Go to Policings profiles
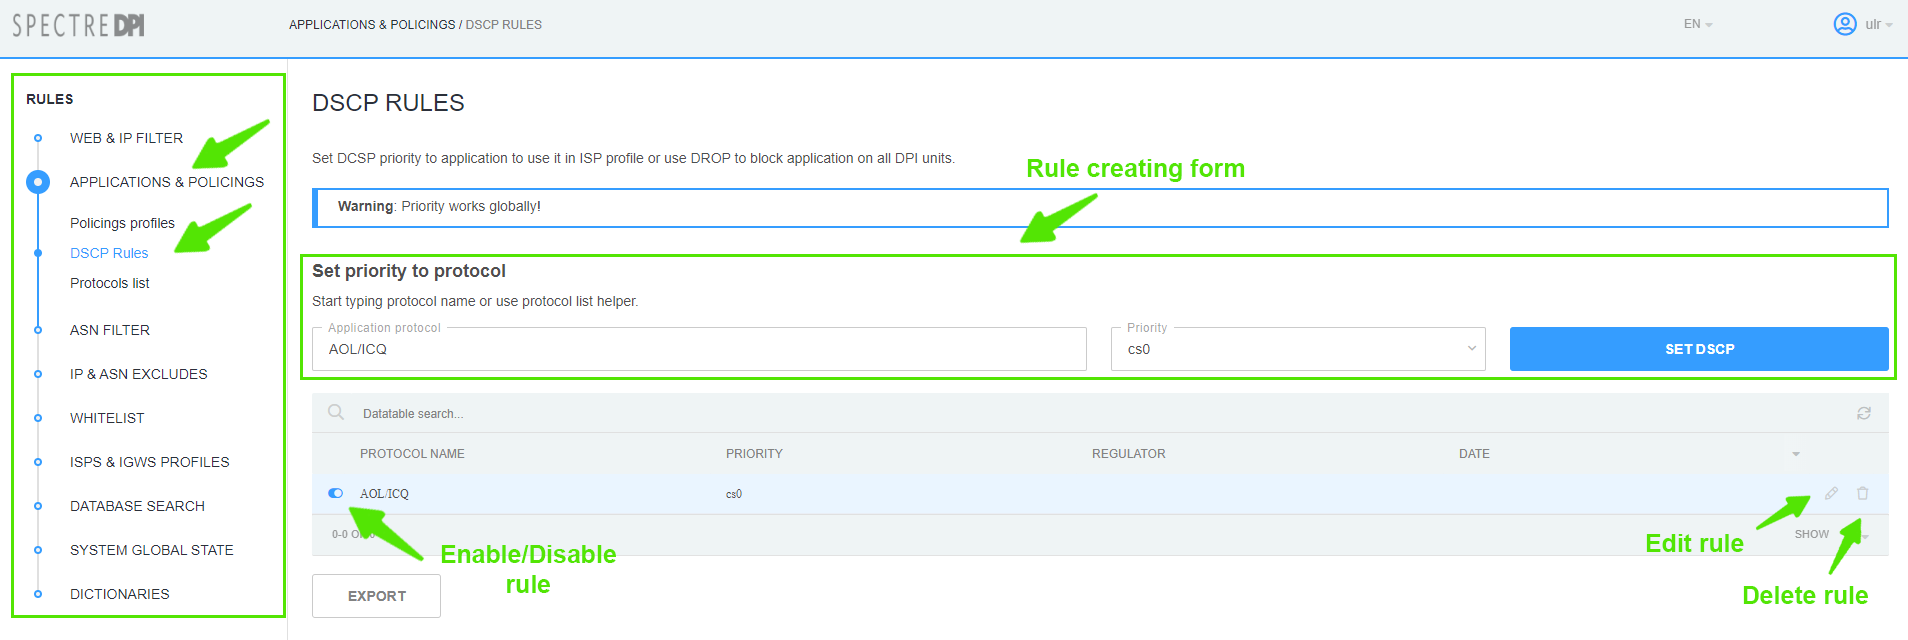The width and height of the screenshot is (1908, 640). click(x=122, y=223)
